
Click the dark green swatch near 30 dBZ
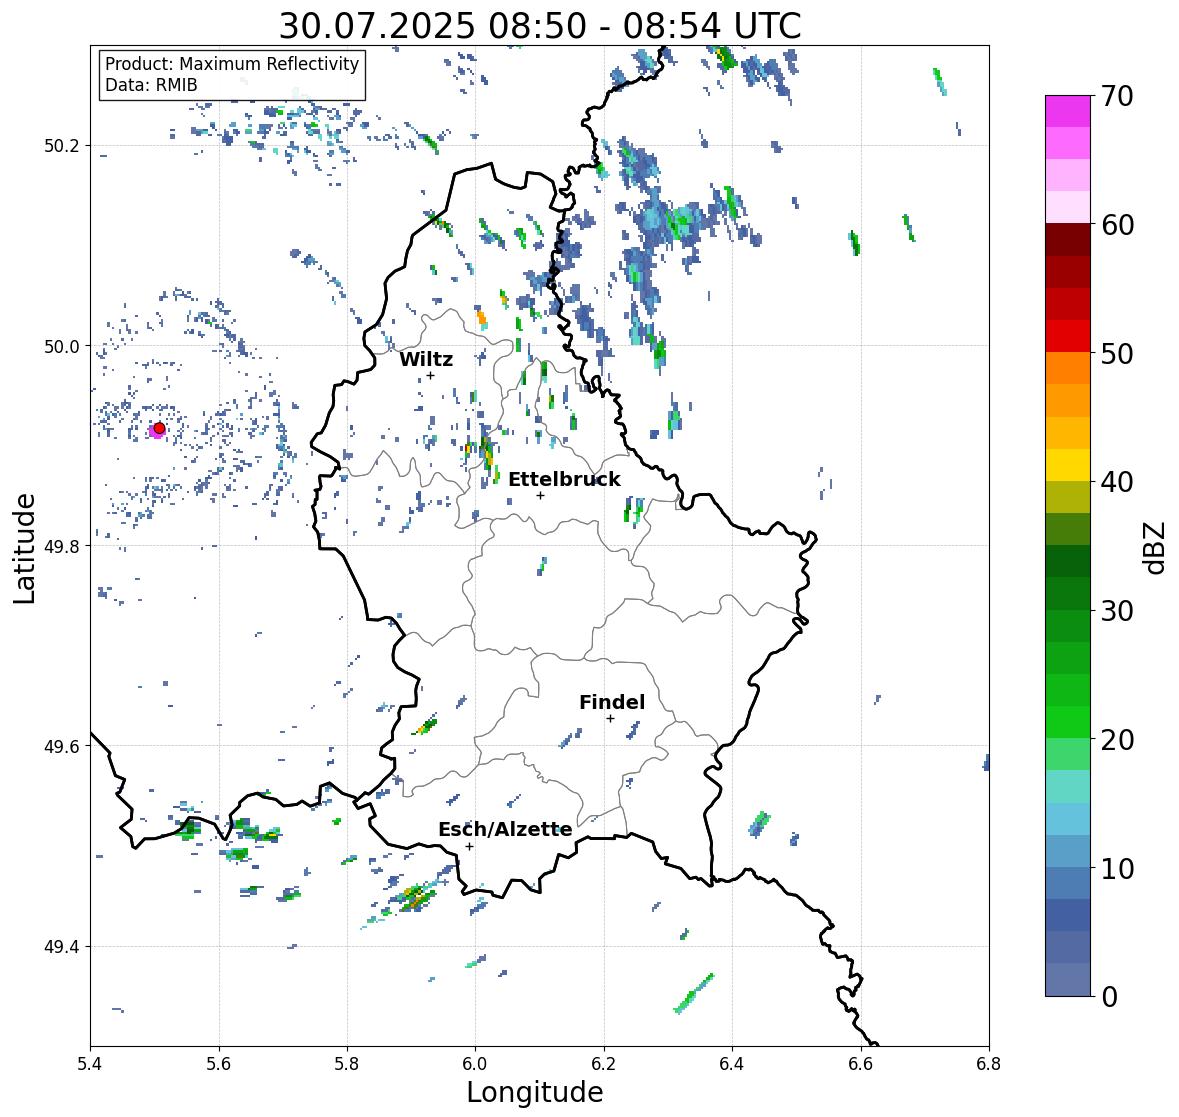[x=1068, y=594]
